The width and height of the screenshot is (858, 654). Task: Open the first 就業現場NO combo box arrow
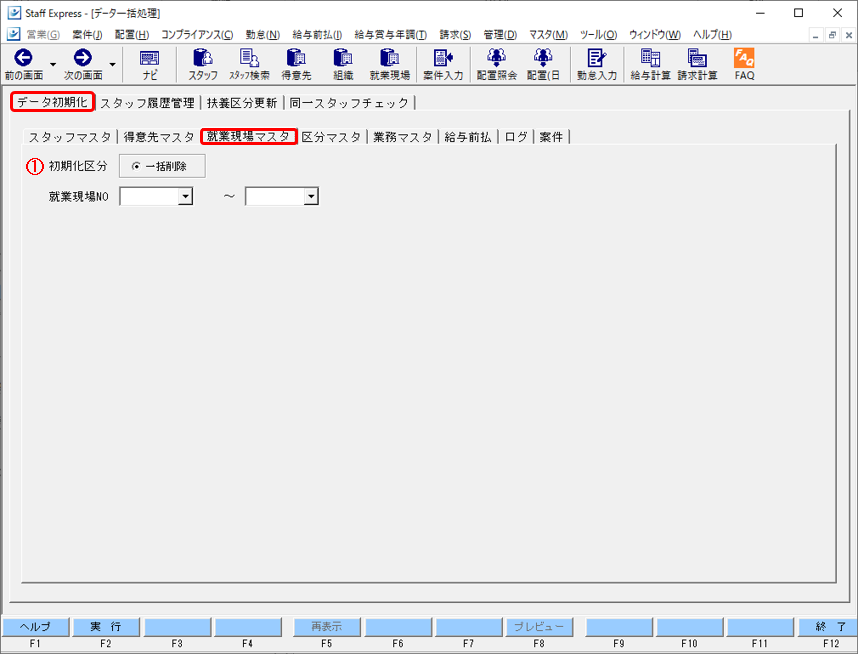(x=185, y=196)
